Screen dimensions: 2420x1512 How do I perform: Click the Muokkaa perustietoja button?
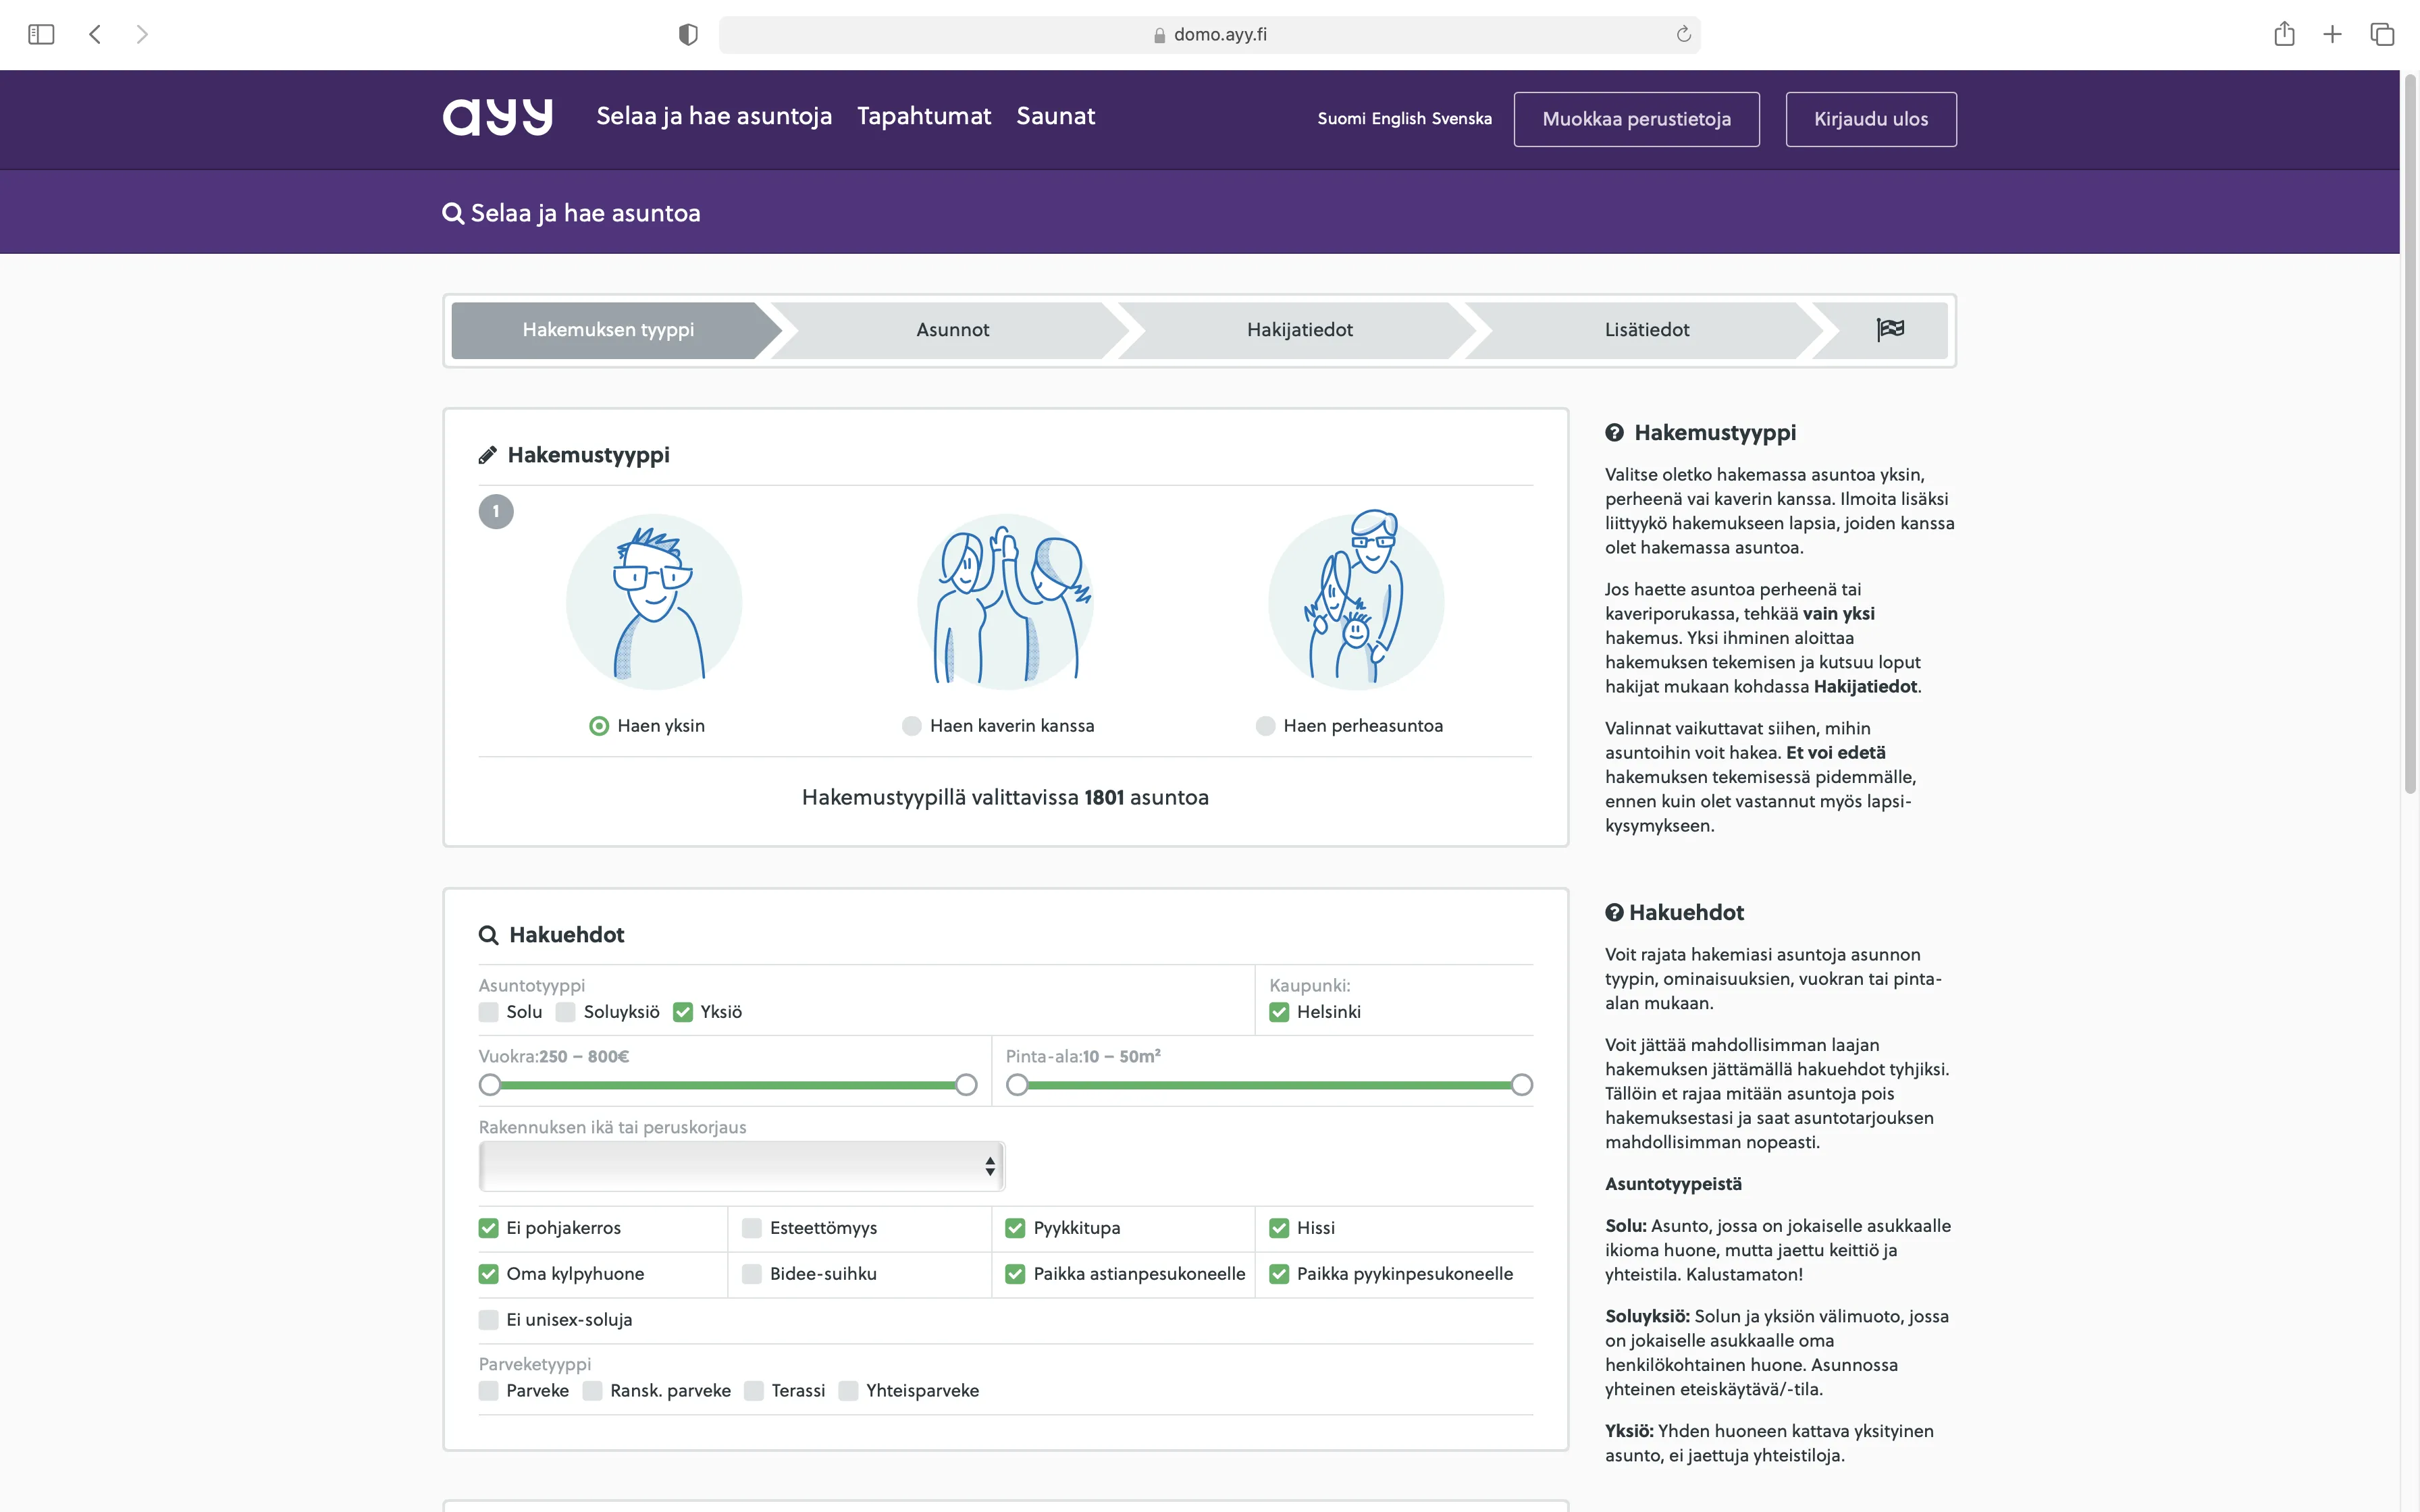[x=1636, y=119]
